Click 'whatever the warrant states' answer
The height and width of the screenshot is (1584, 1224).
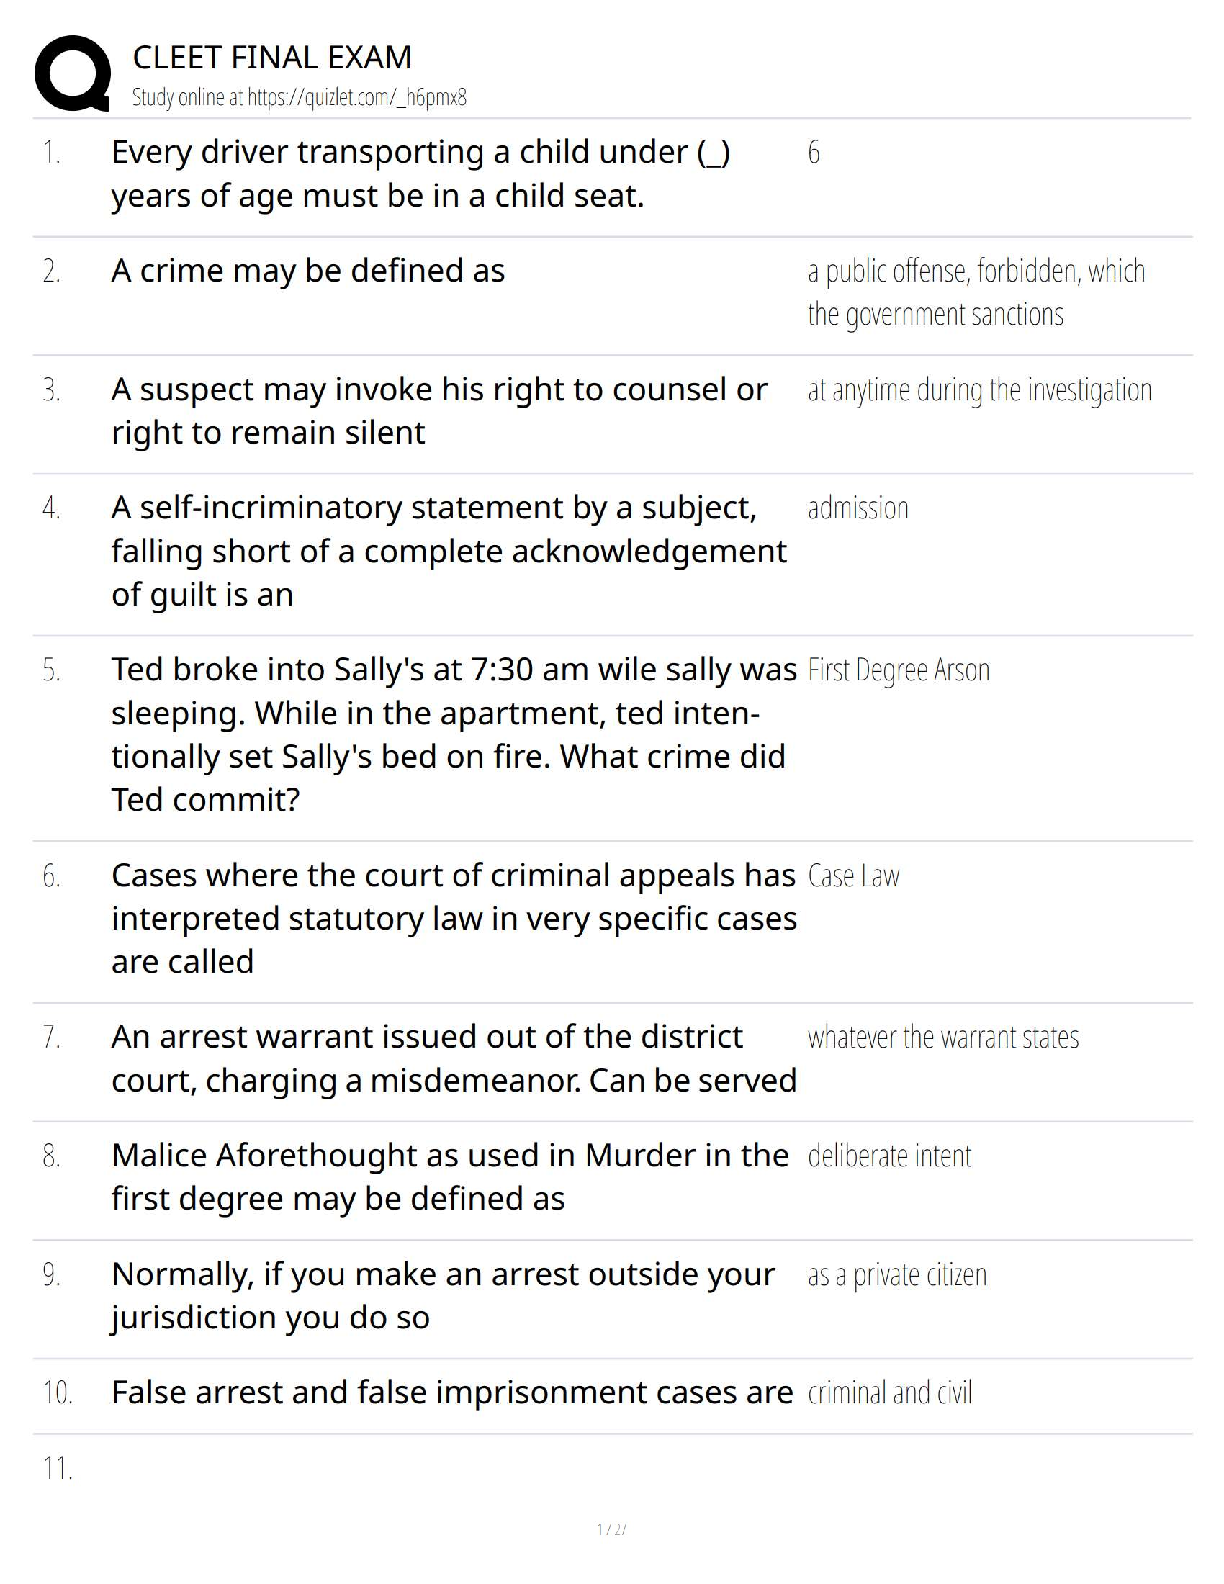click(x=943, y=1038)
